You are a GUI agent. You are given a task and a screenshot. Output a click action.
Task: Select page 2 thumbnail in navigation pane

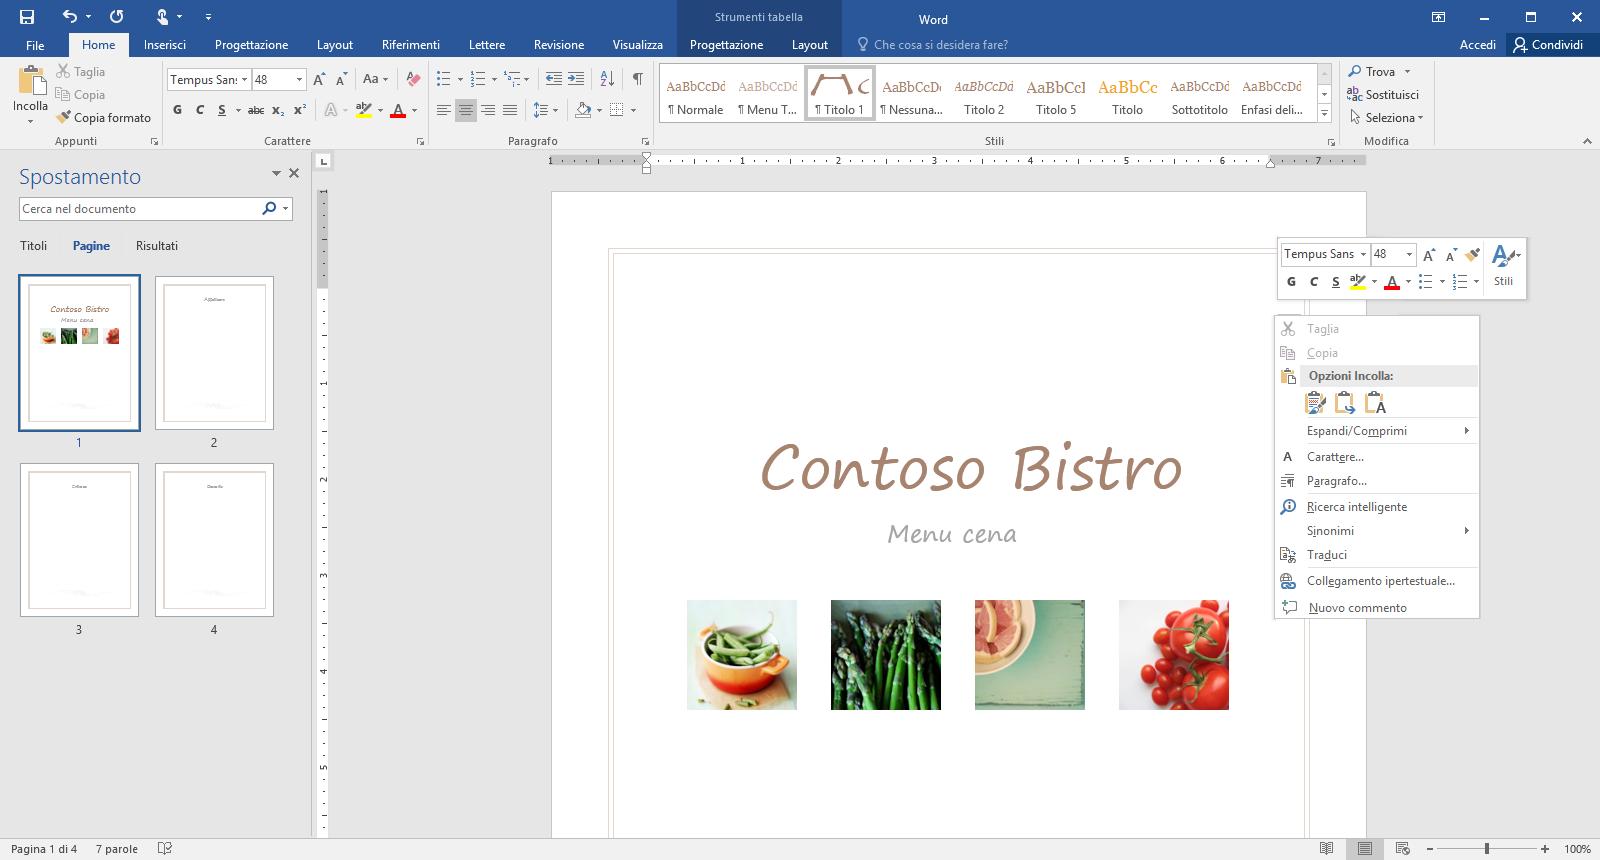[214, 353]
